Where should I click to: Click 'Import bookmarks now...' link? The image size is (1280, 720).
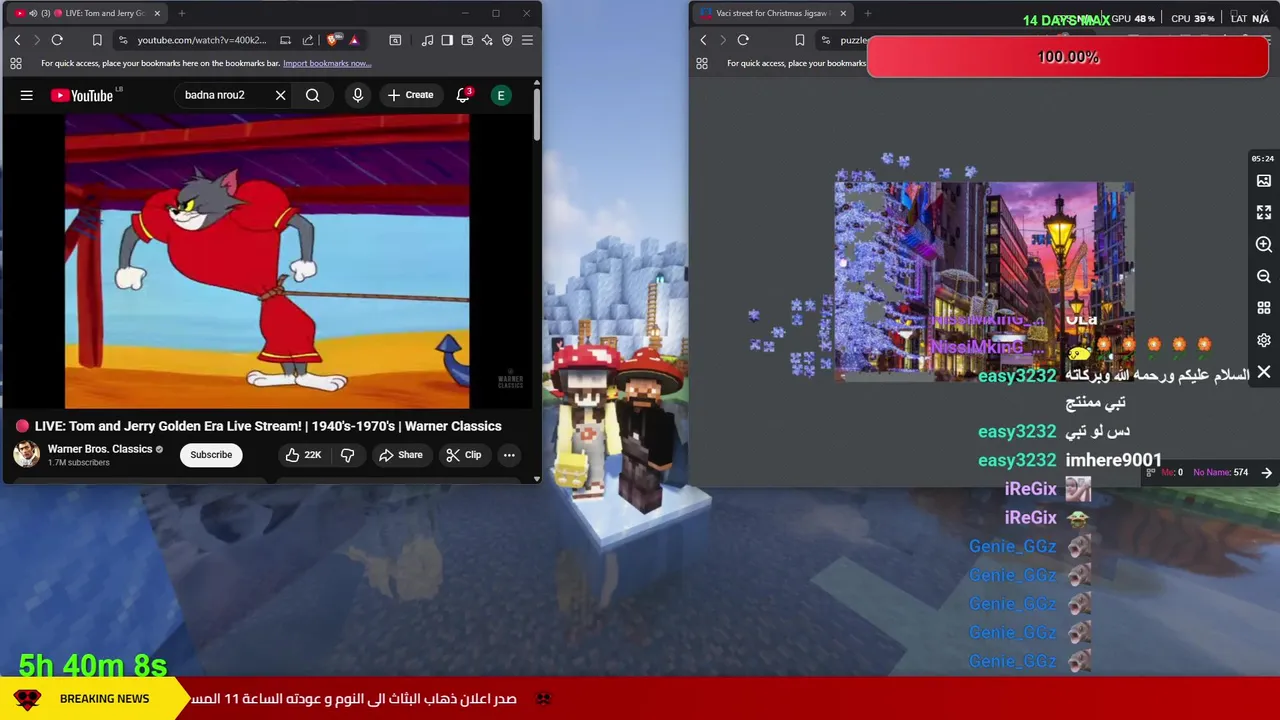point(327,63)
